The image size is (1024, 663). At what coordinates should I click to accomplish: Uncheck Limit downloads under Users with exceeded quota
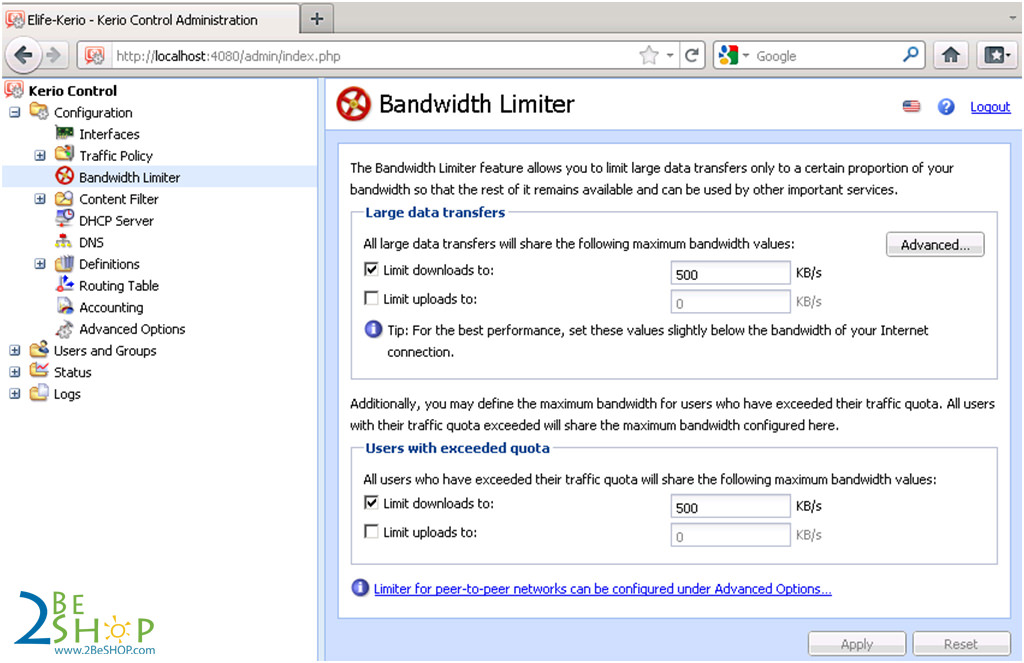tap(371, 502)
